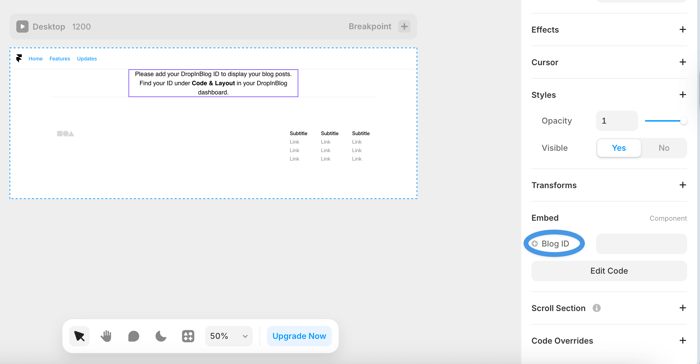Open the 50% zoom dropdown

(x=229, y=336)
